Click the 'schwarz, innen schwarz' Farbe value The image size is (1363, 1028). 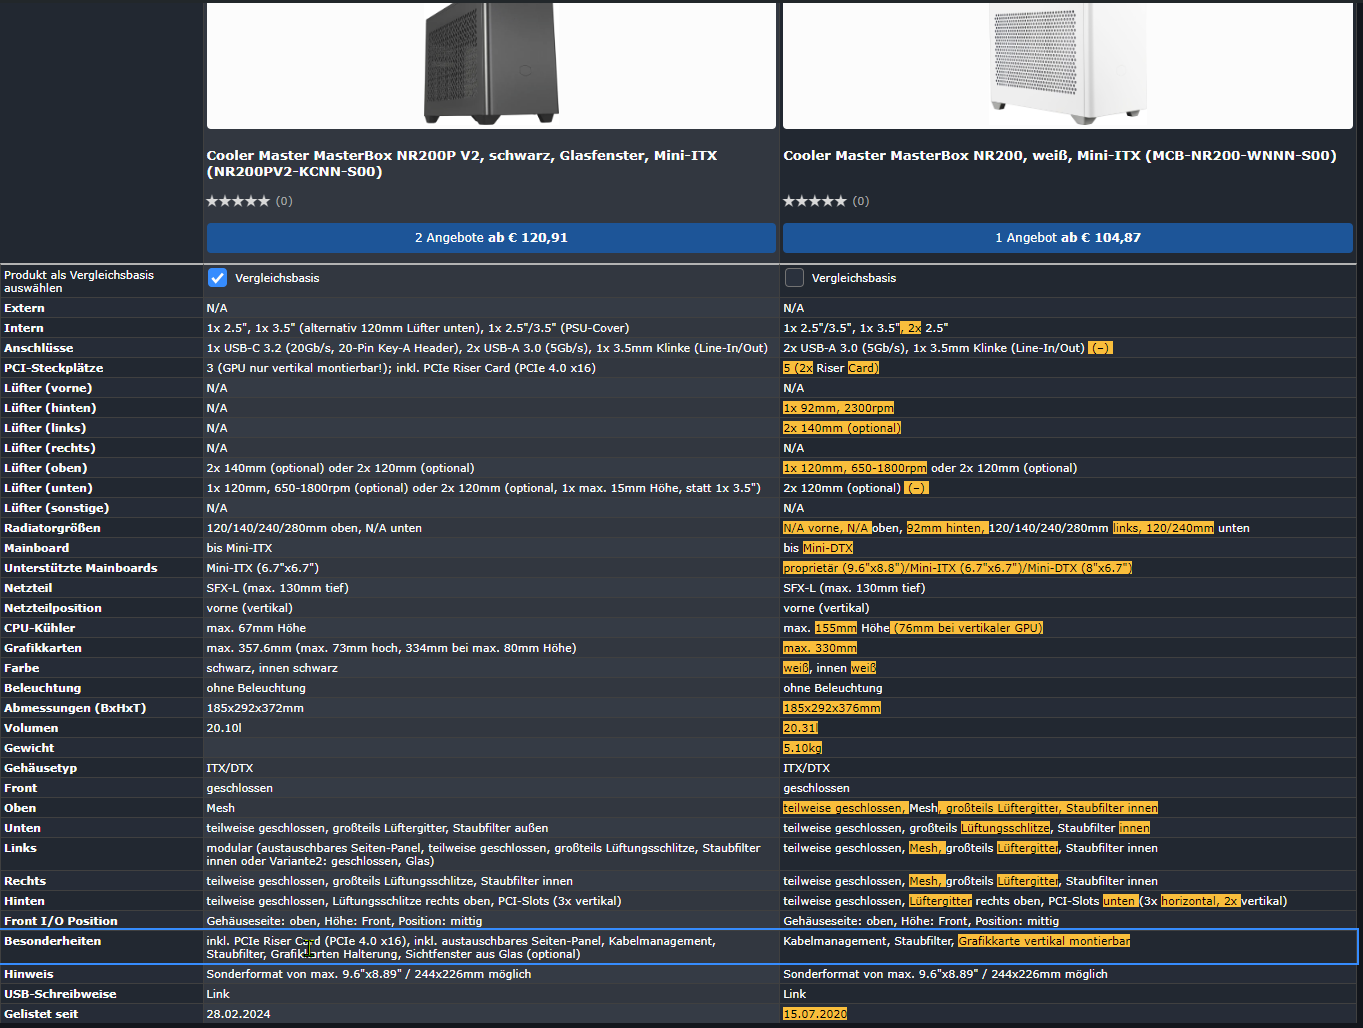click(x=272, y=668)
